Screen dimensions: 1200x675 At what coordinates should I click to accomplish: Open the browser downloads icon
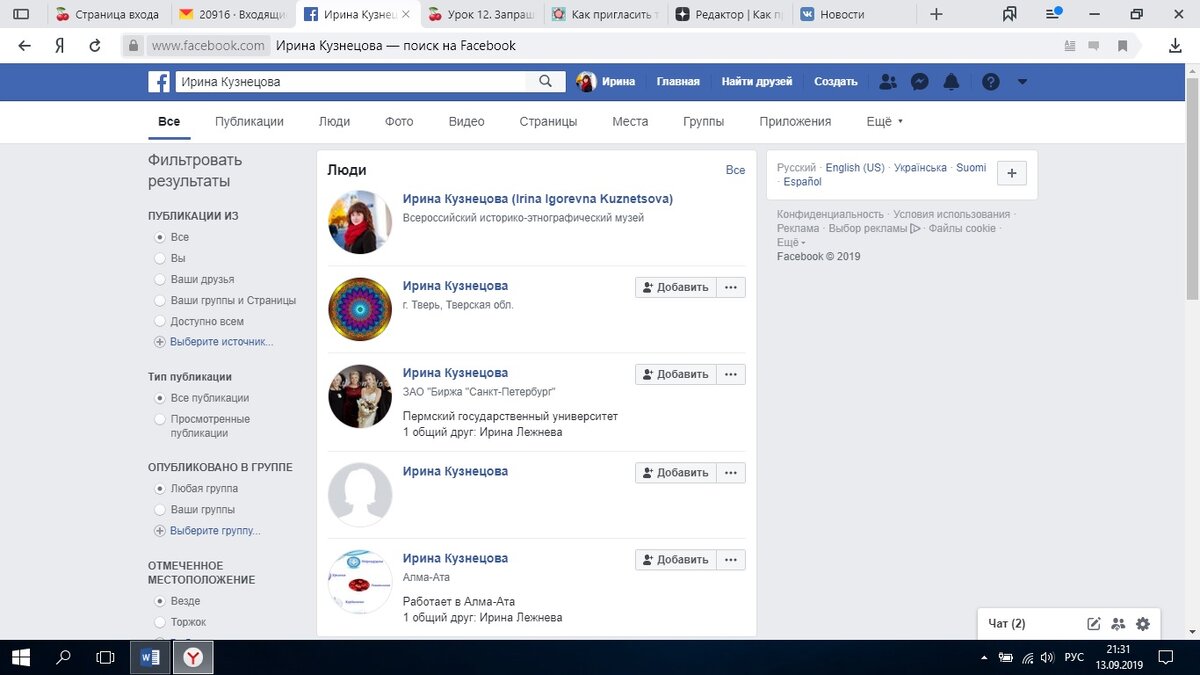(1176, 46)
